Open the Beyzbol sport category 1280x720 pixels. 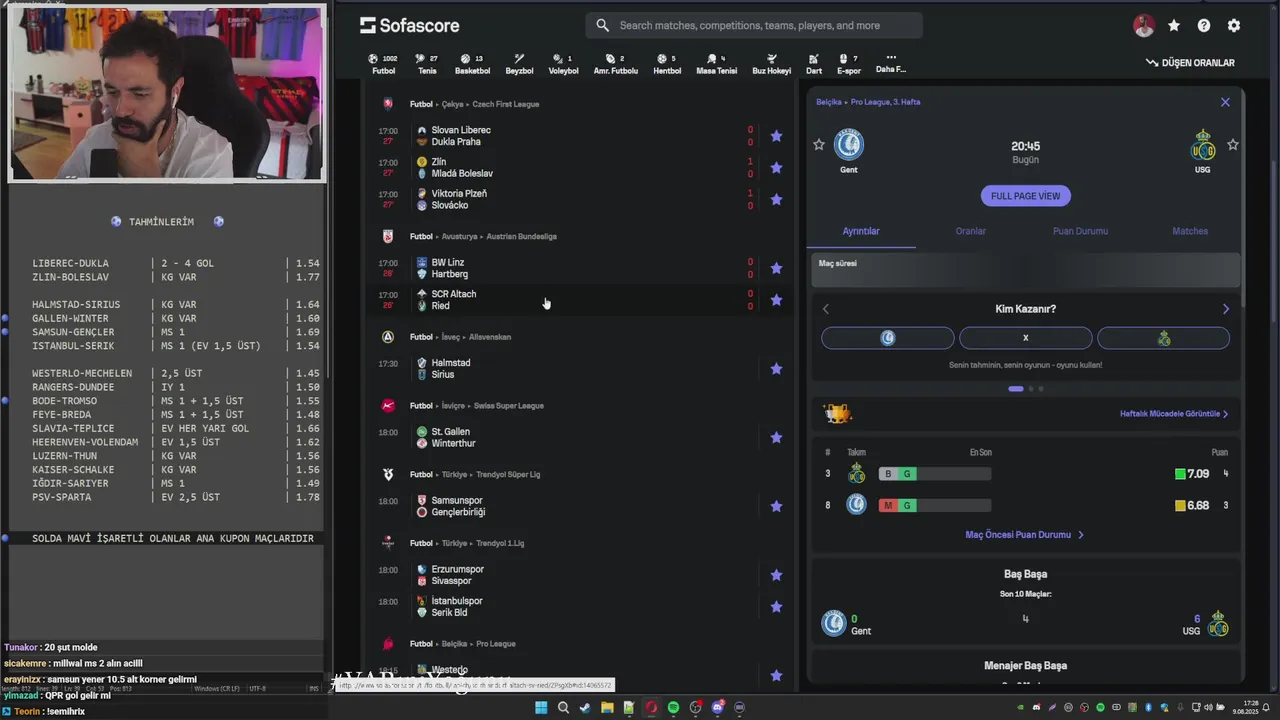pos(519,64)
